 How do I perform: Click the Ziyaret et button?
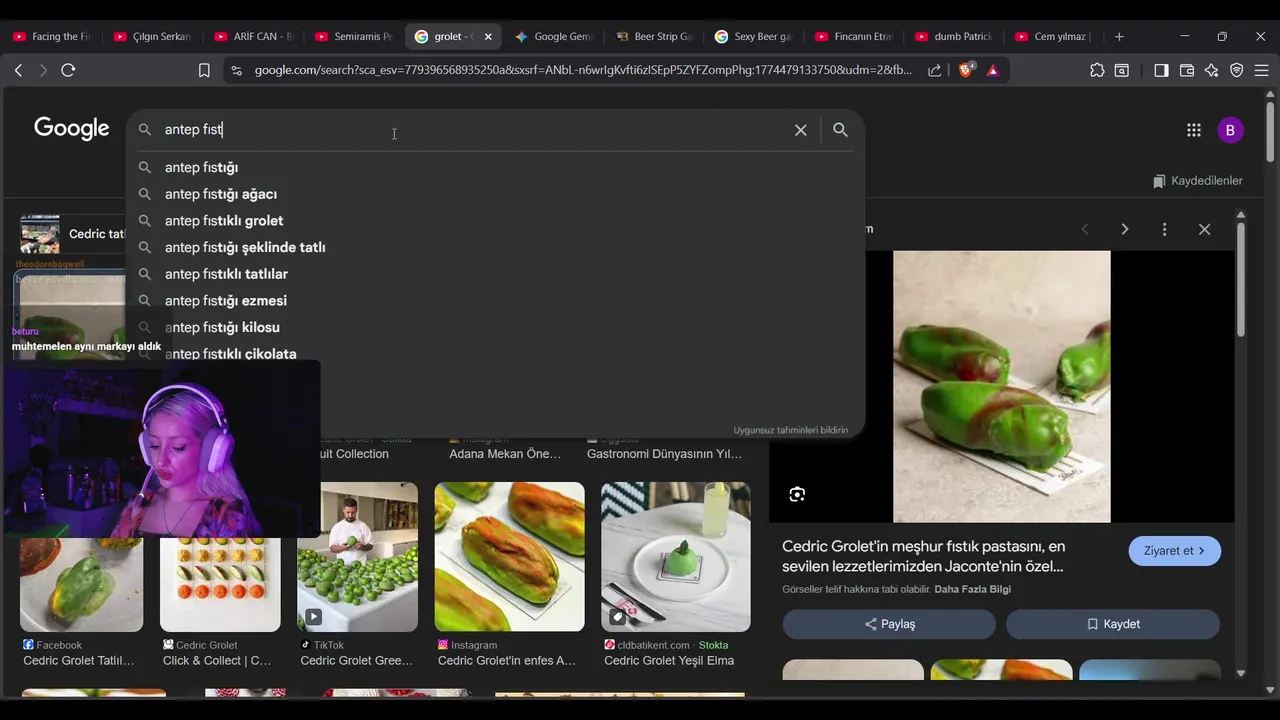tap(1174, 551)
